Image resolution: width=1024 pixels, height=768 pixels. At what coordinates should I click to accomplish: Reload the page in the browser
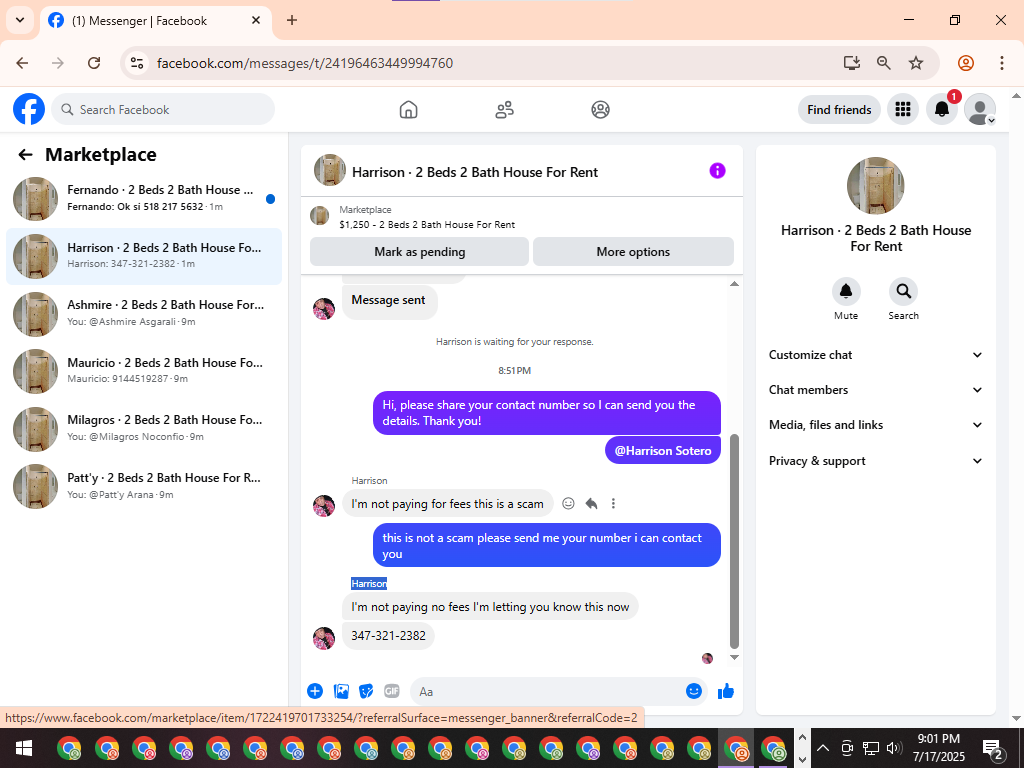[94, 63]
